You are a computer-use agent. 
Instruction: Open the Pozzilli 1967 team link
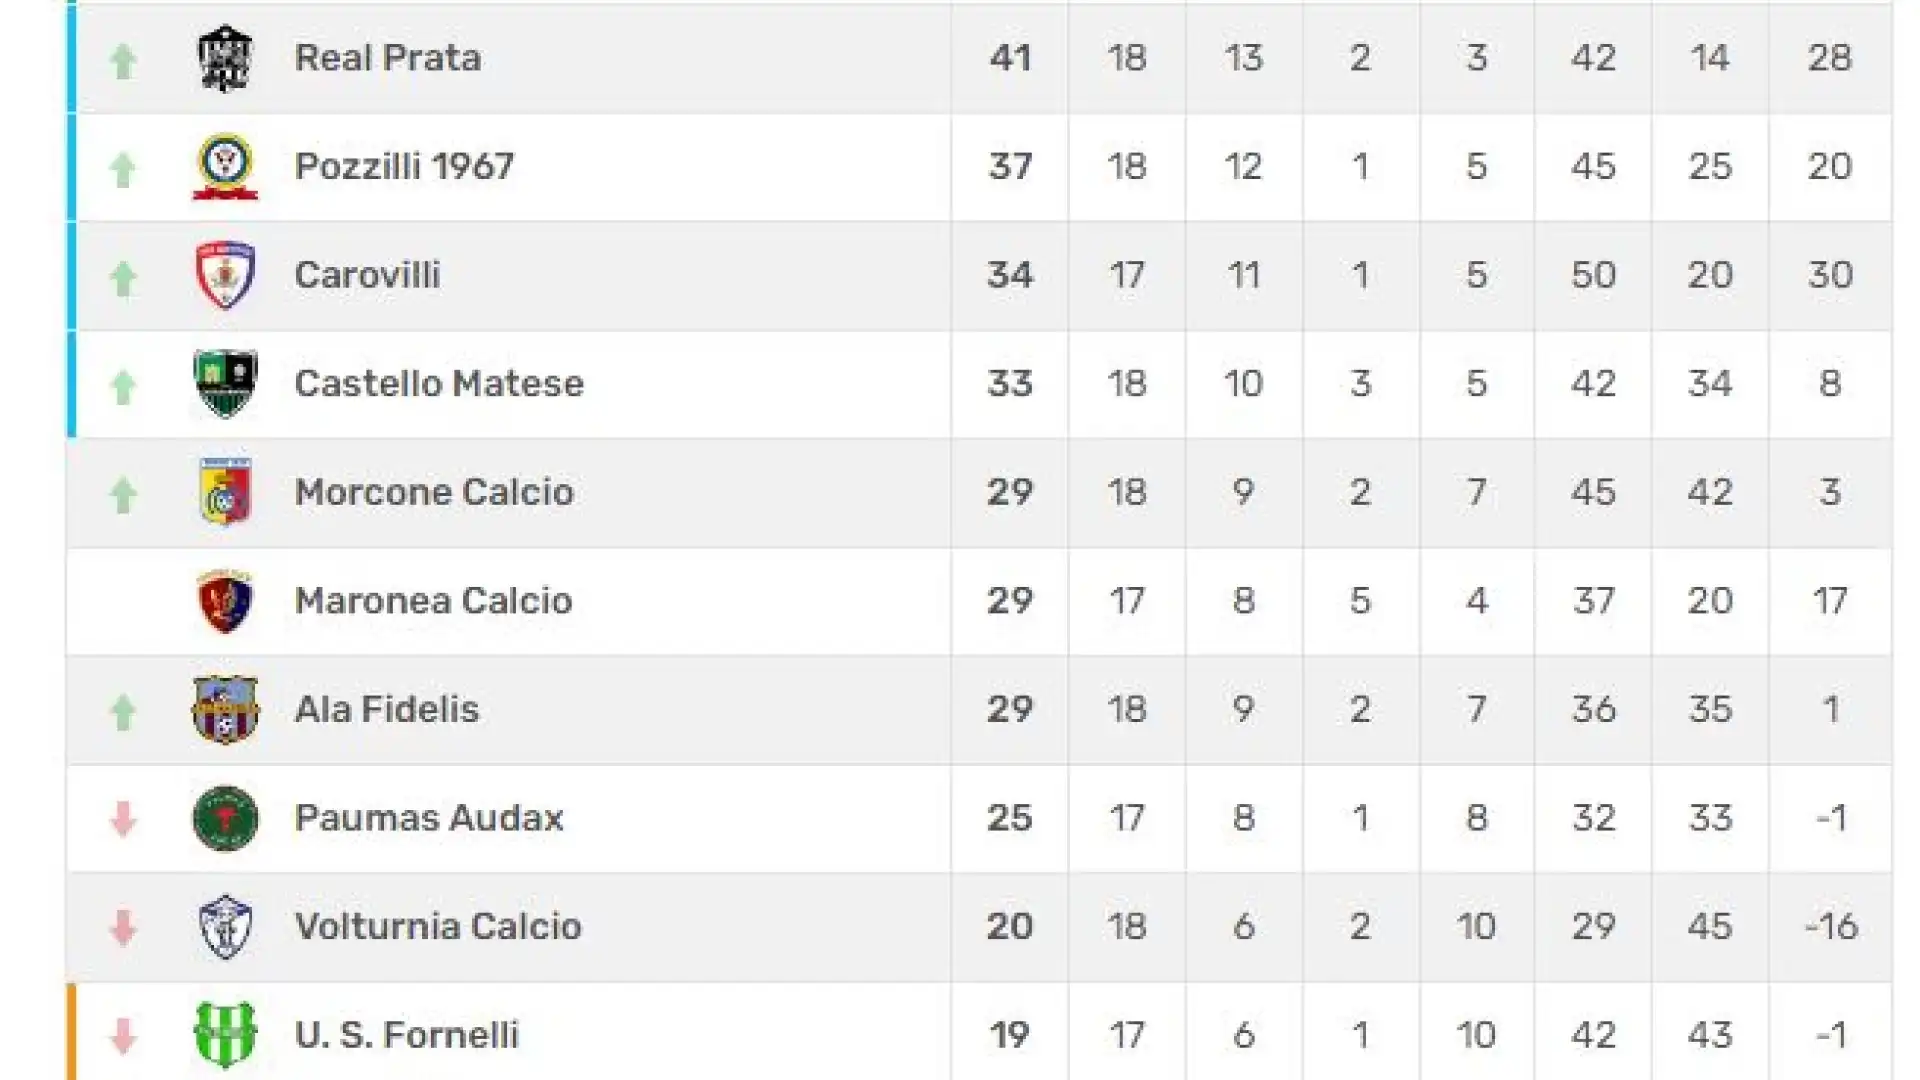tap(404, 166)
